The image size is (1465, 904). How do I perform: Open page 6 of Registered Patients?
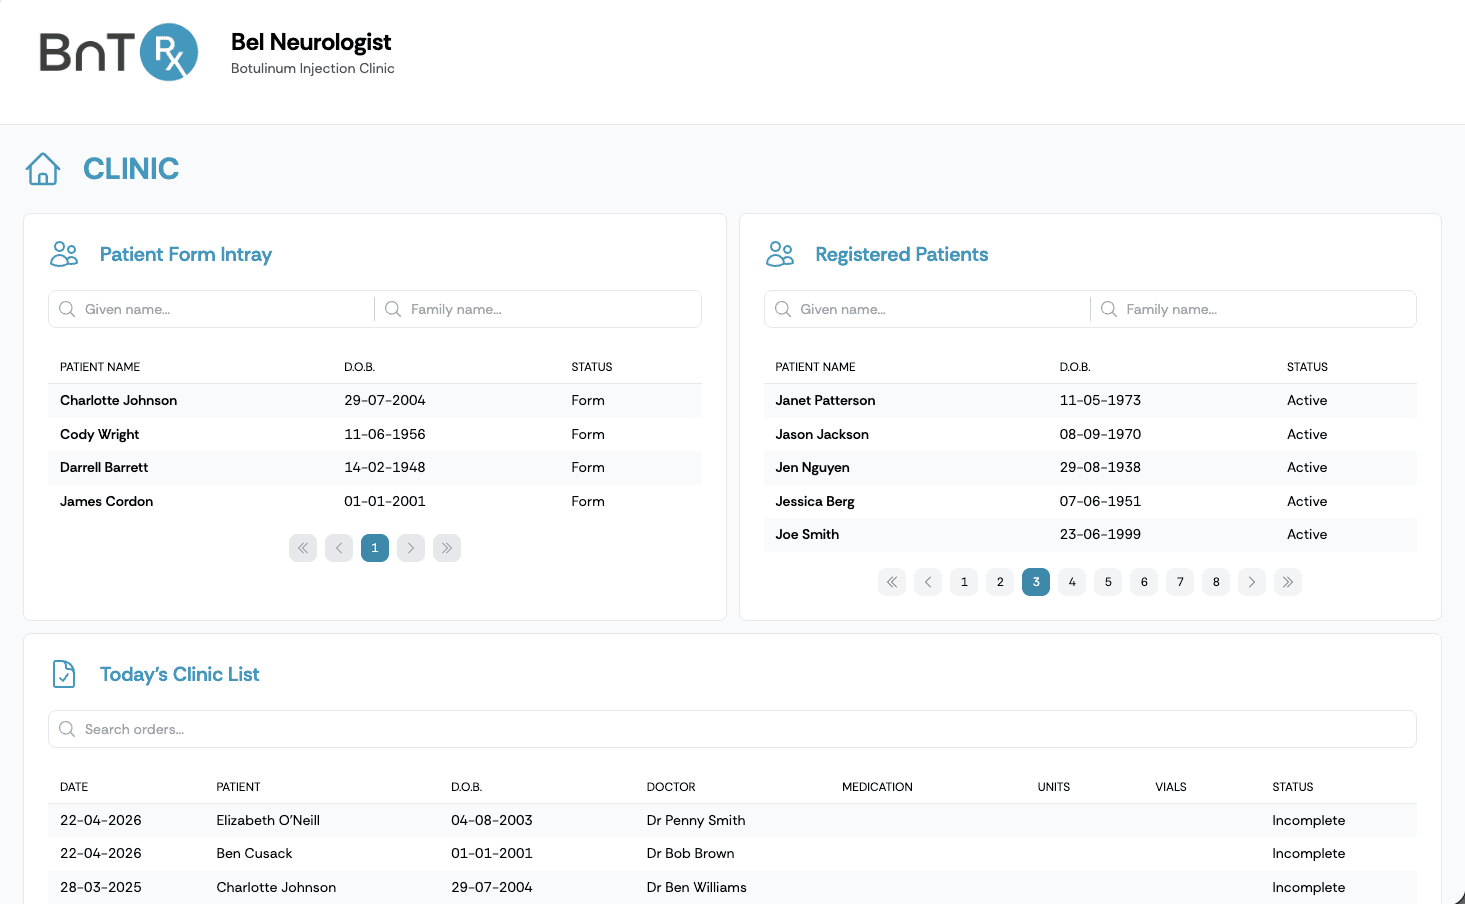click(1144, 582)
